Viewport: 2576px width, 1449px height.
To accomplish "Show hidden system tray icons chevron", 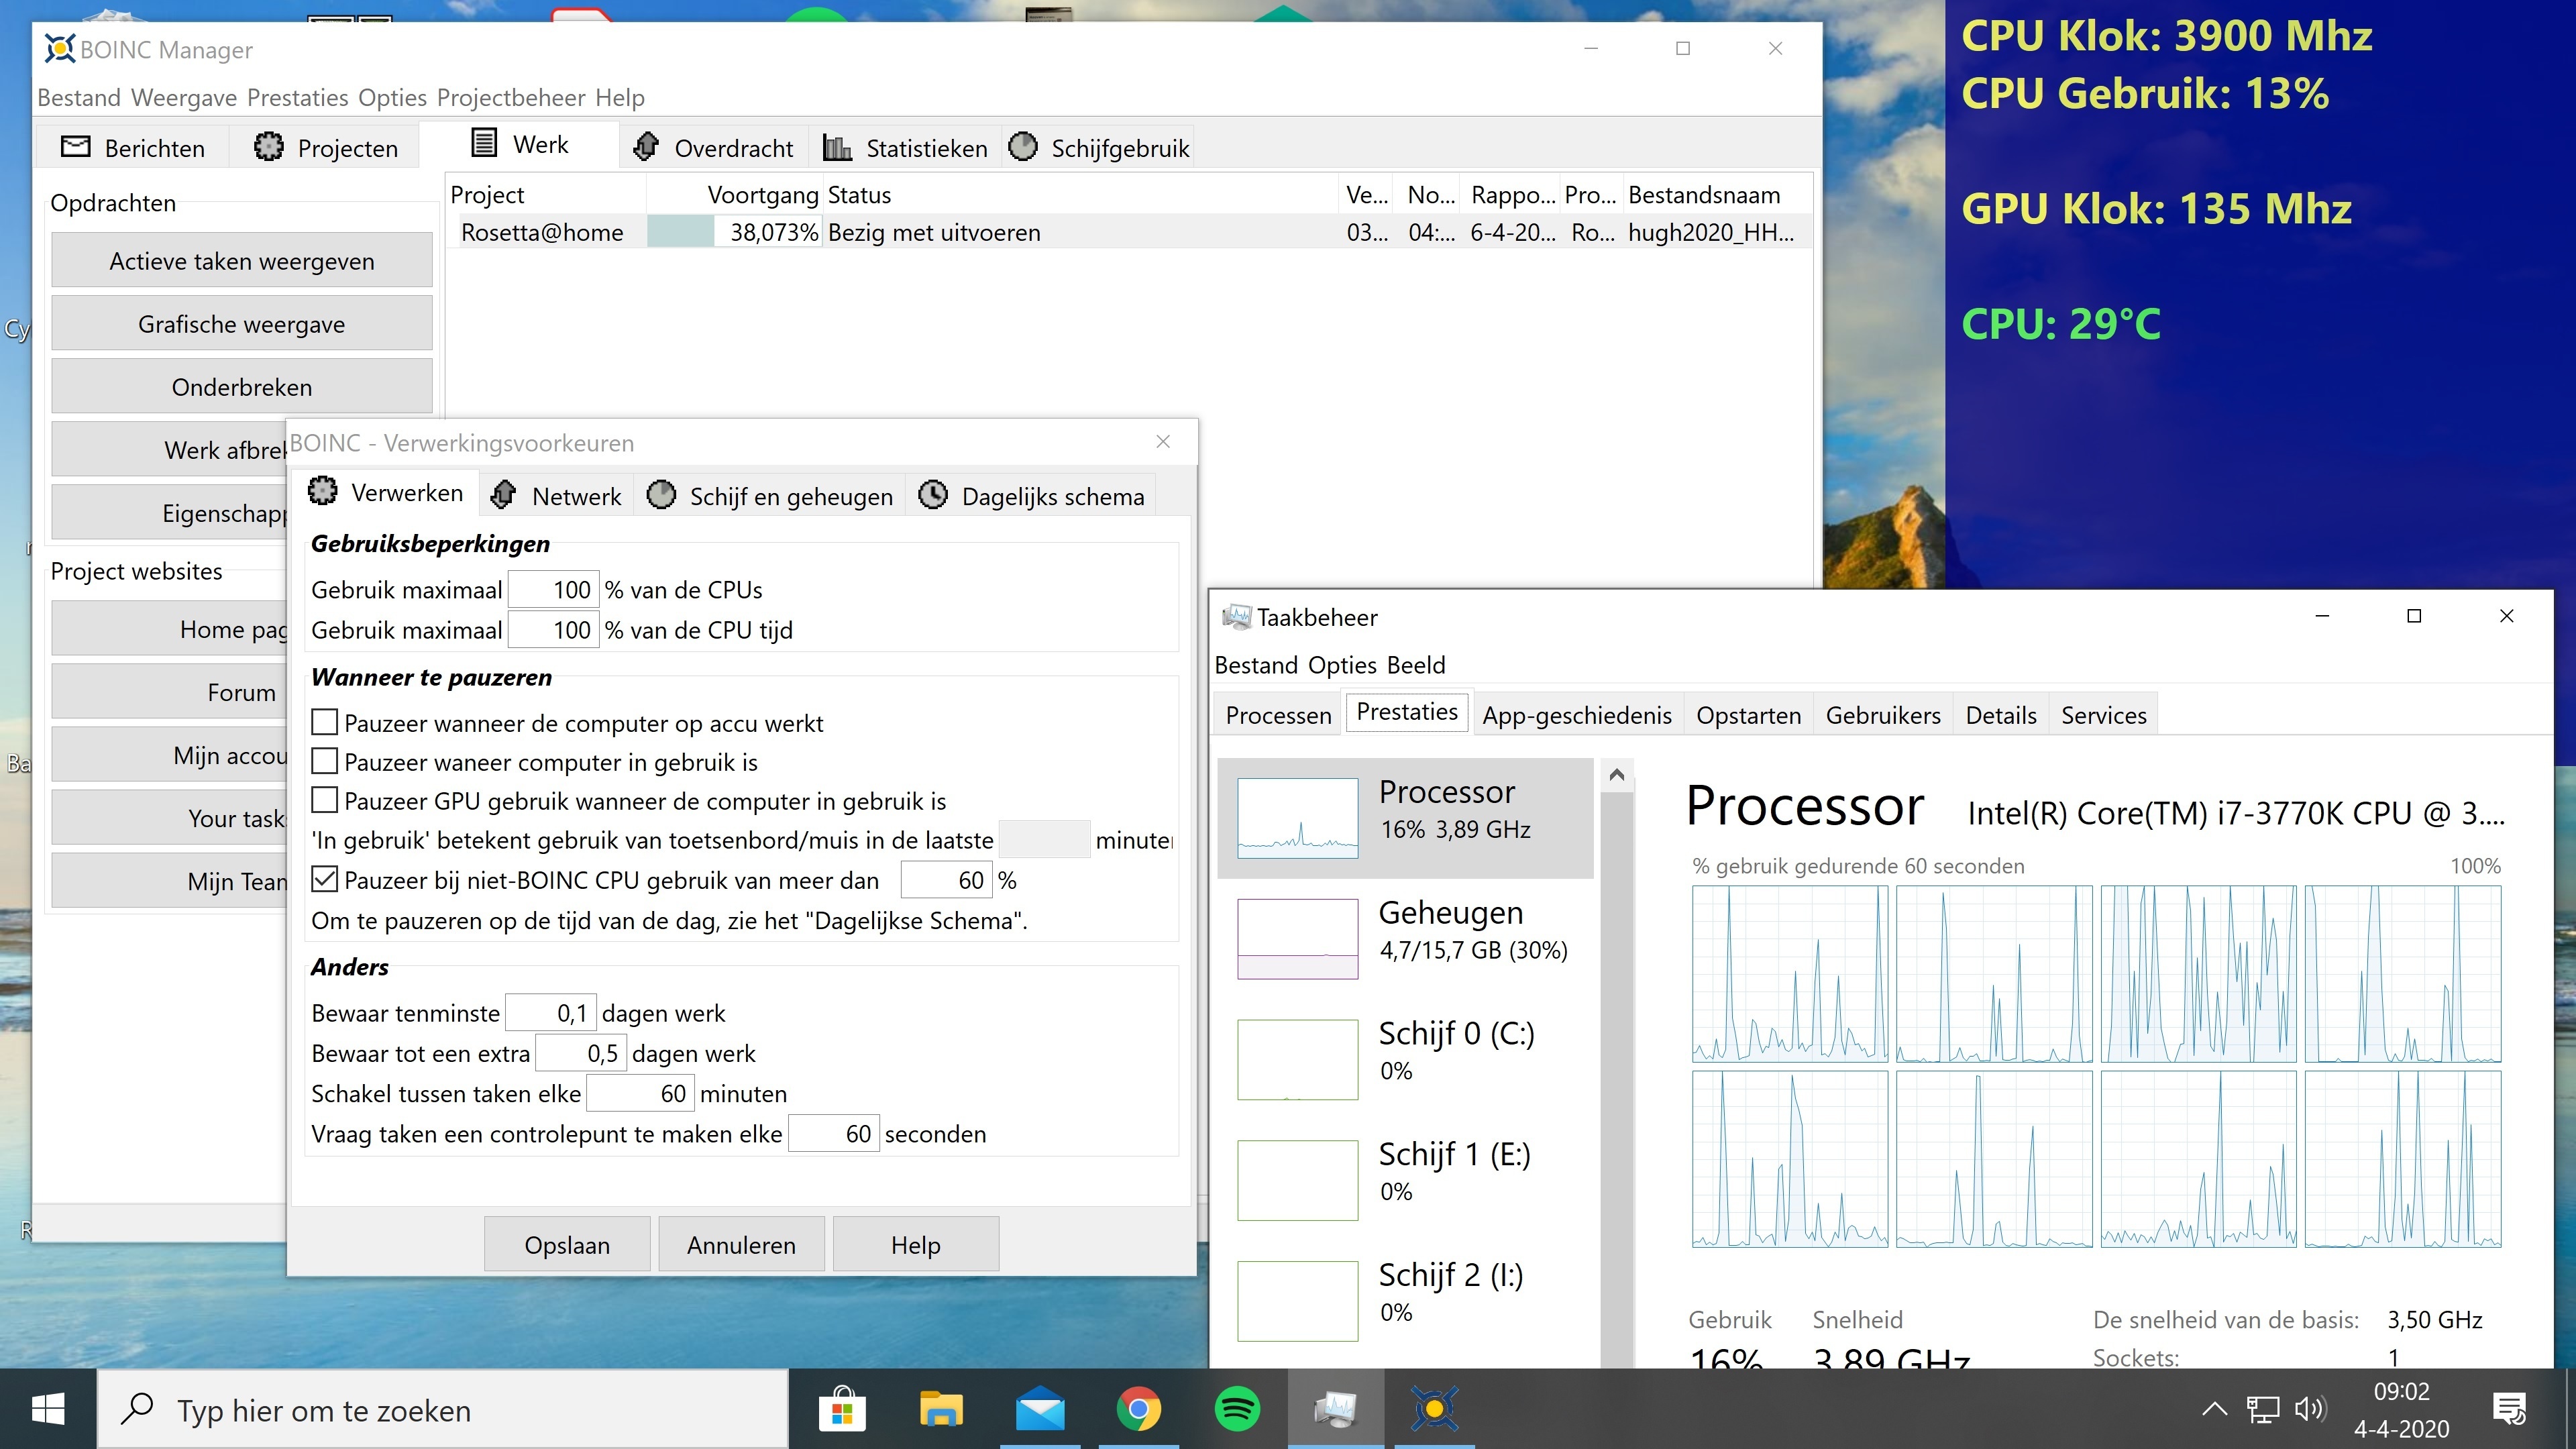I will pyautogui.click(x=2214, y=1409).
